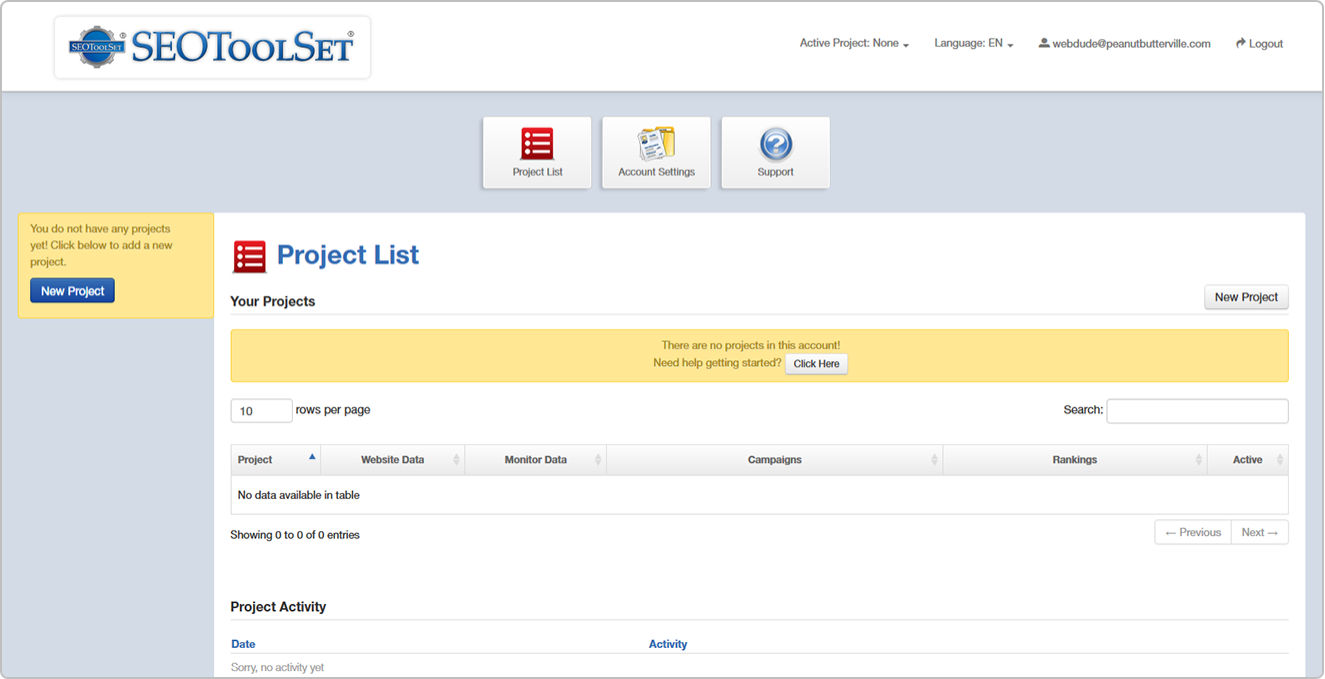Click the SEOToolSet logo
This screenshot has height=679, width=1325.
(212, 47)
